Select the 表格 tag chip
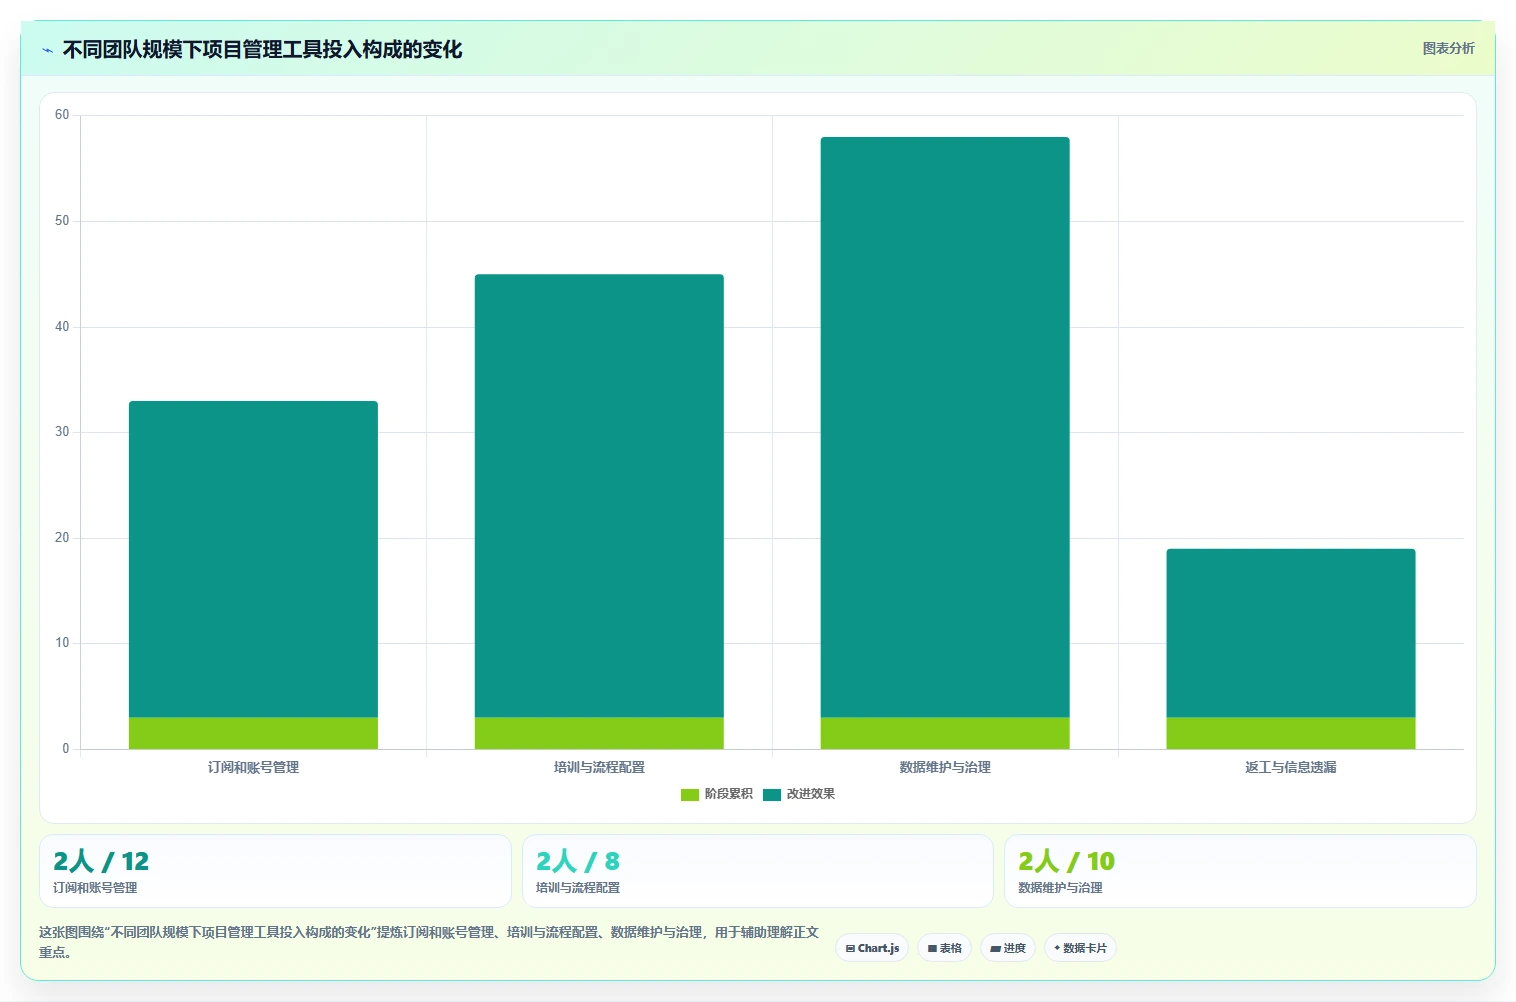This screenshot has height=1002, width=1516. coord(944,948)
